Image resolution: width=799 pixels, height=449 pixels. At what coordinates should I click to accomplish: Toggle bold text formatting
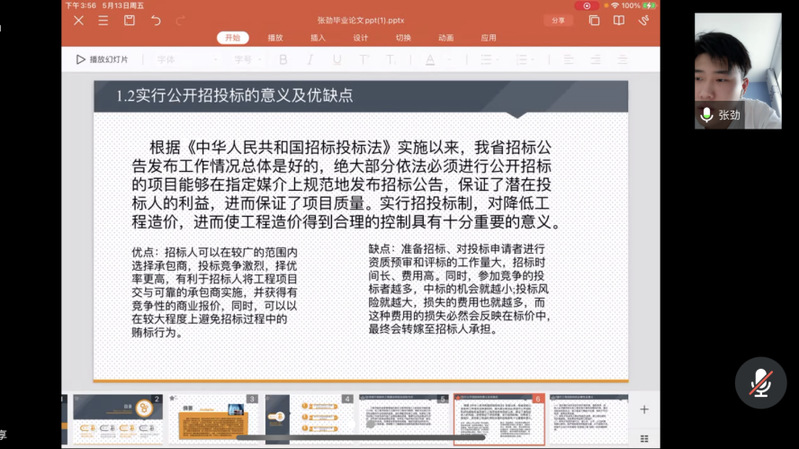(283, 60)
